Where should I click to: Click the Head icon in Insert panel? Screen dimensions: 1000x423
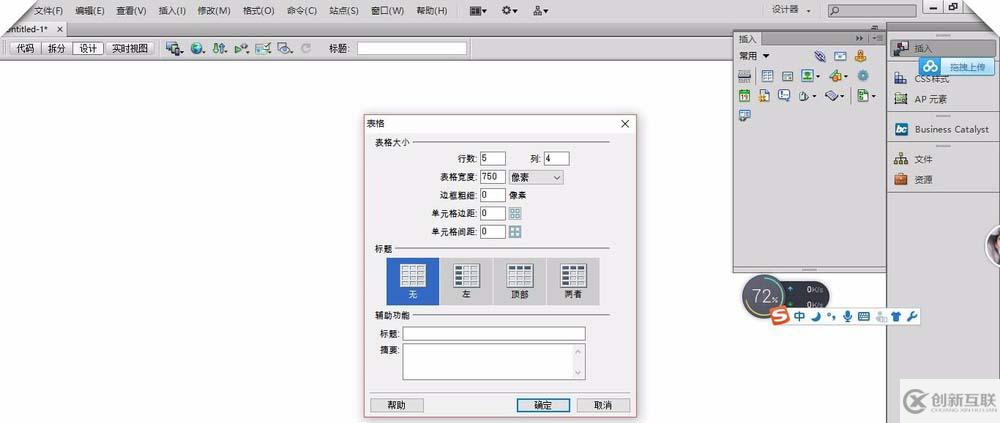807,96
